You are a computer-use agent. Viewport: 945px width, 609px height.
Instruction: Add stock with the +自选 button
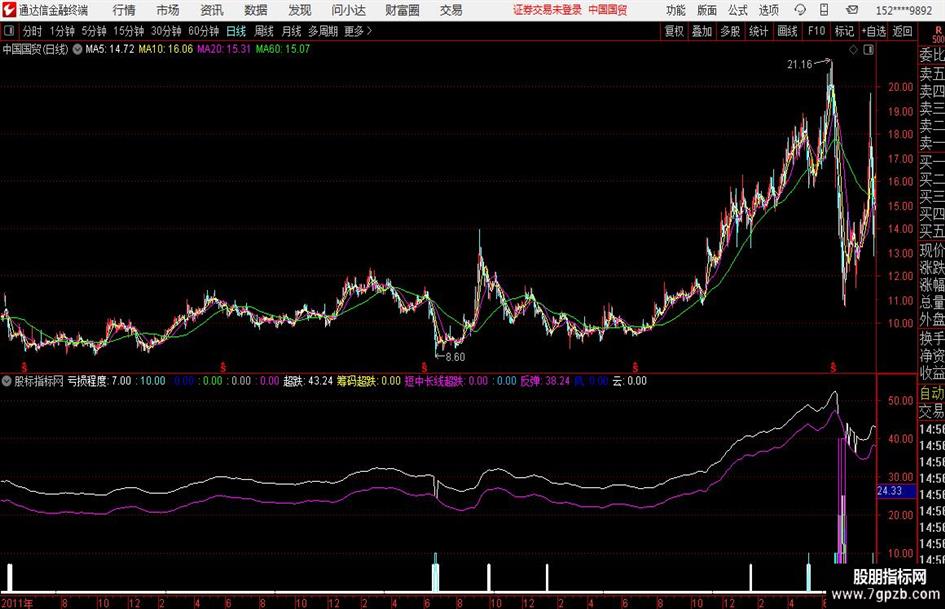(873, 31)
